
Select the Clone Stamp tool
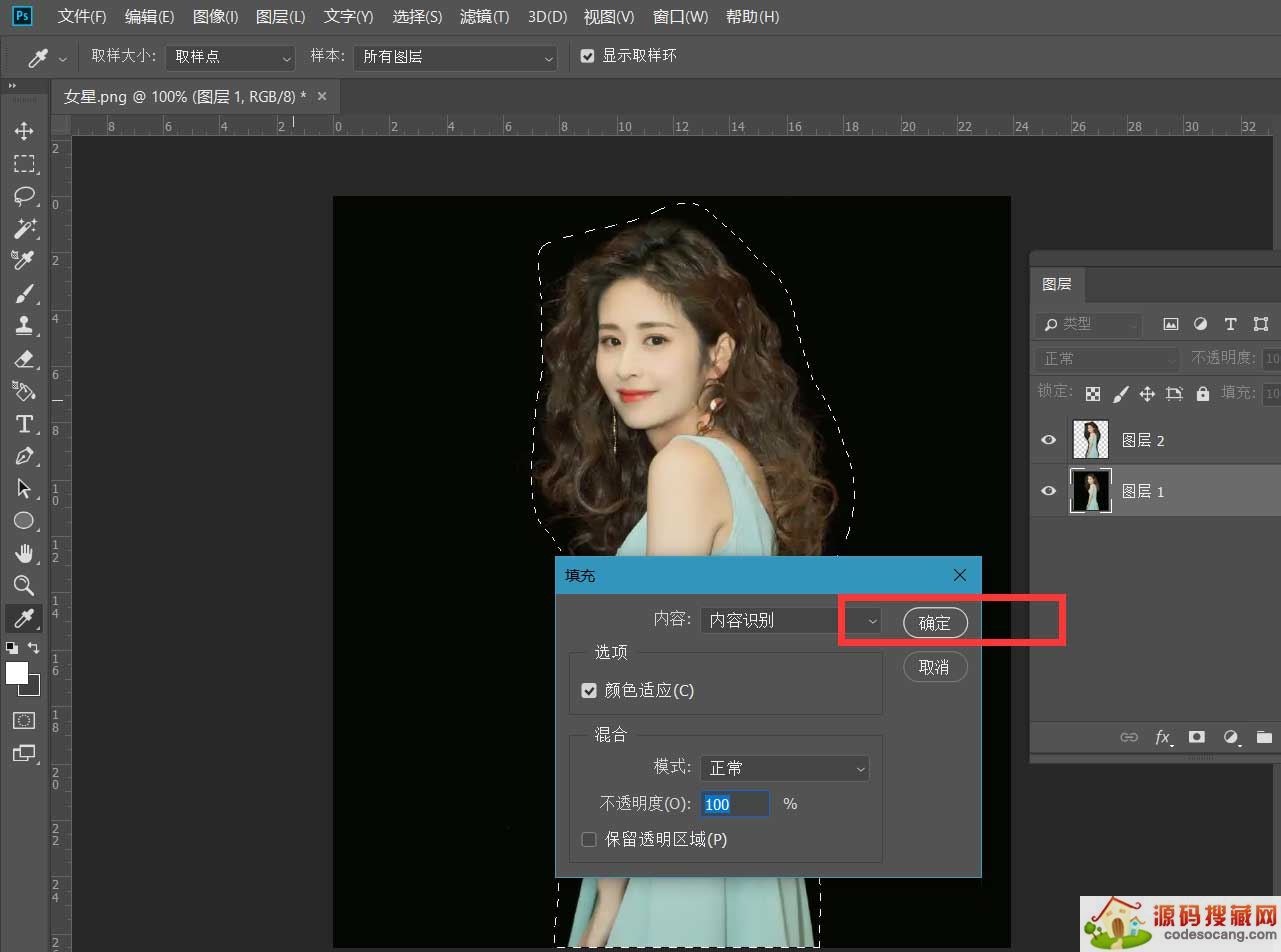[24, 325]
